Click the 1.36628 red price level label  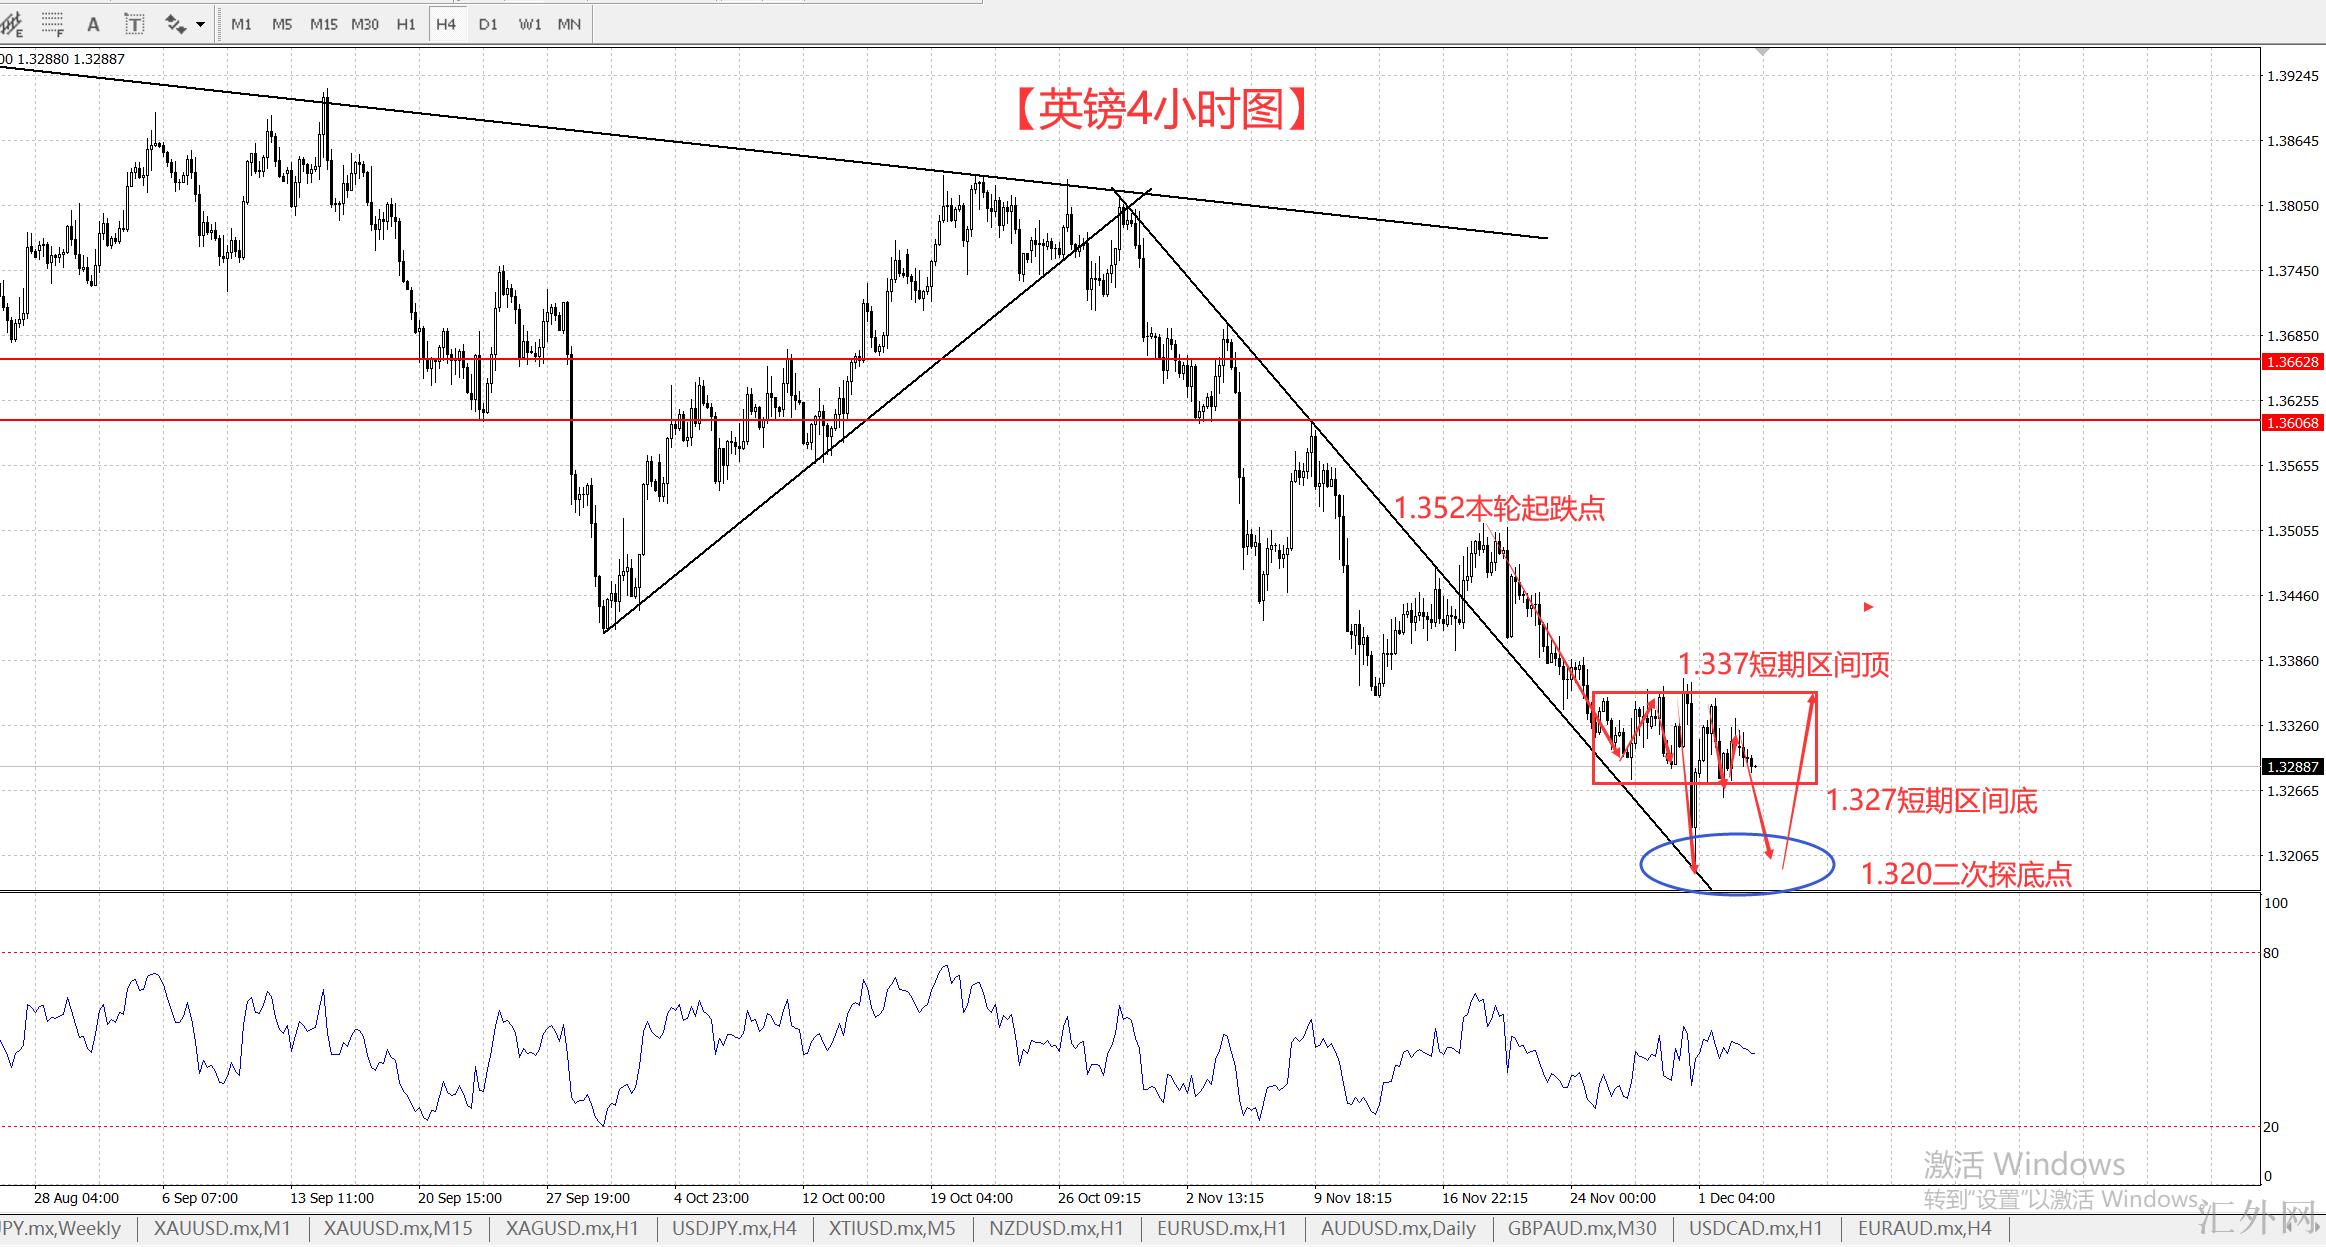click(x=2292, y=362)
